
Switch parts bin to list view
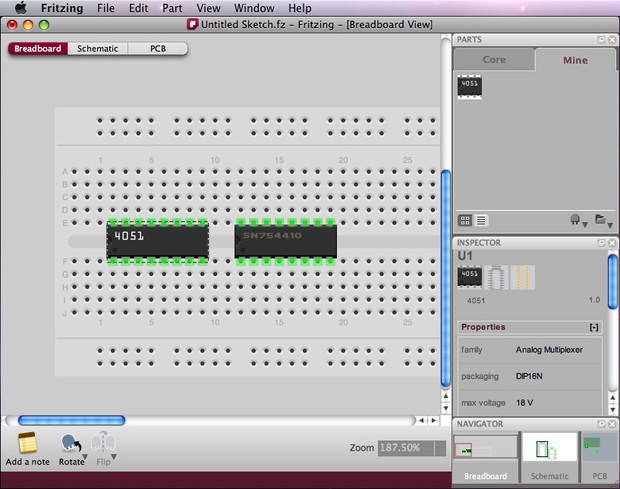point(481,220)
